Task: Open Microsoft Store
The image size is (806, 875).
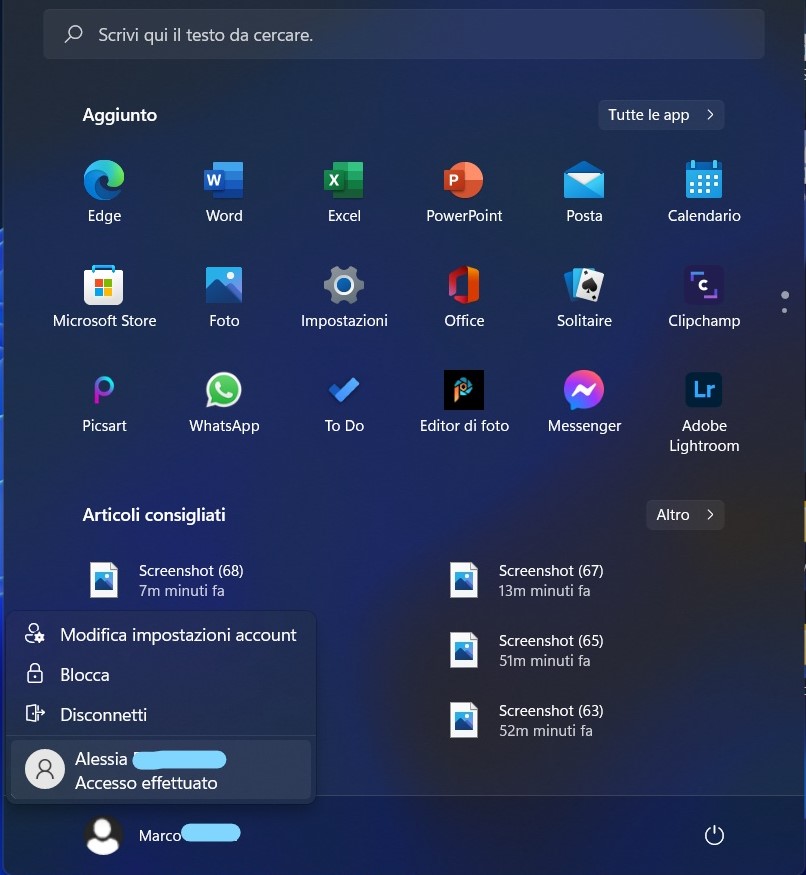Action: (104, 296)
